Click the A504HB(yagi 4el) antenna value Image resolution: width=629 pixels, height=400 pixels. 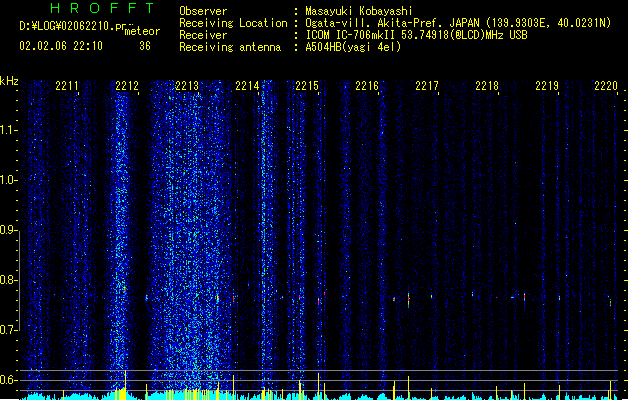(x=353, y=47)
